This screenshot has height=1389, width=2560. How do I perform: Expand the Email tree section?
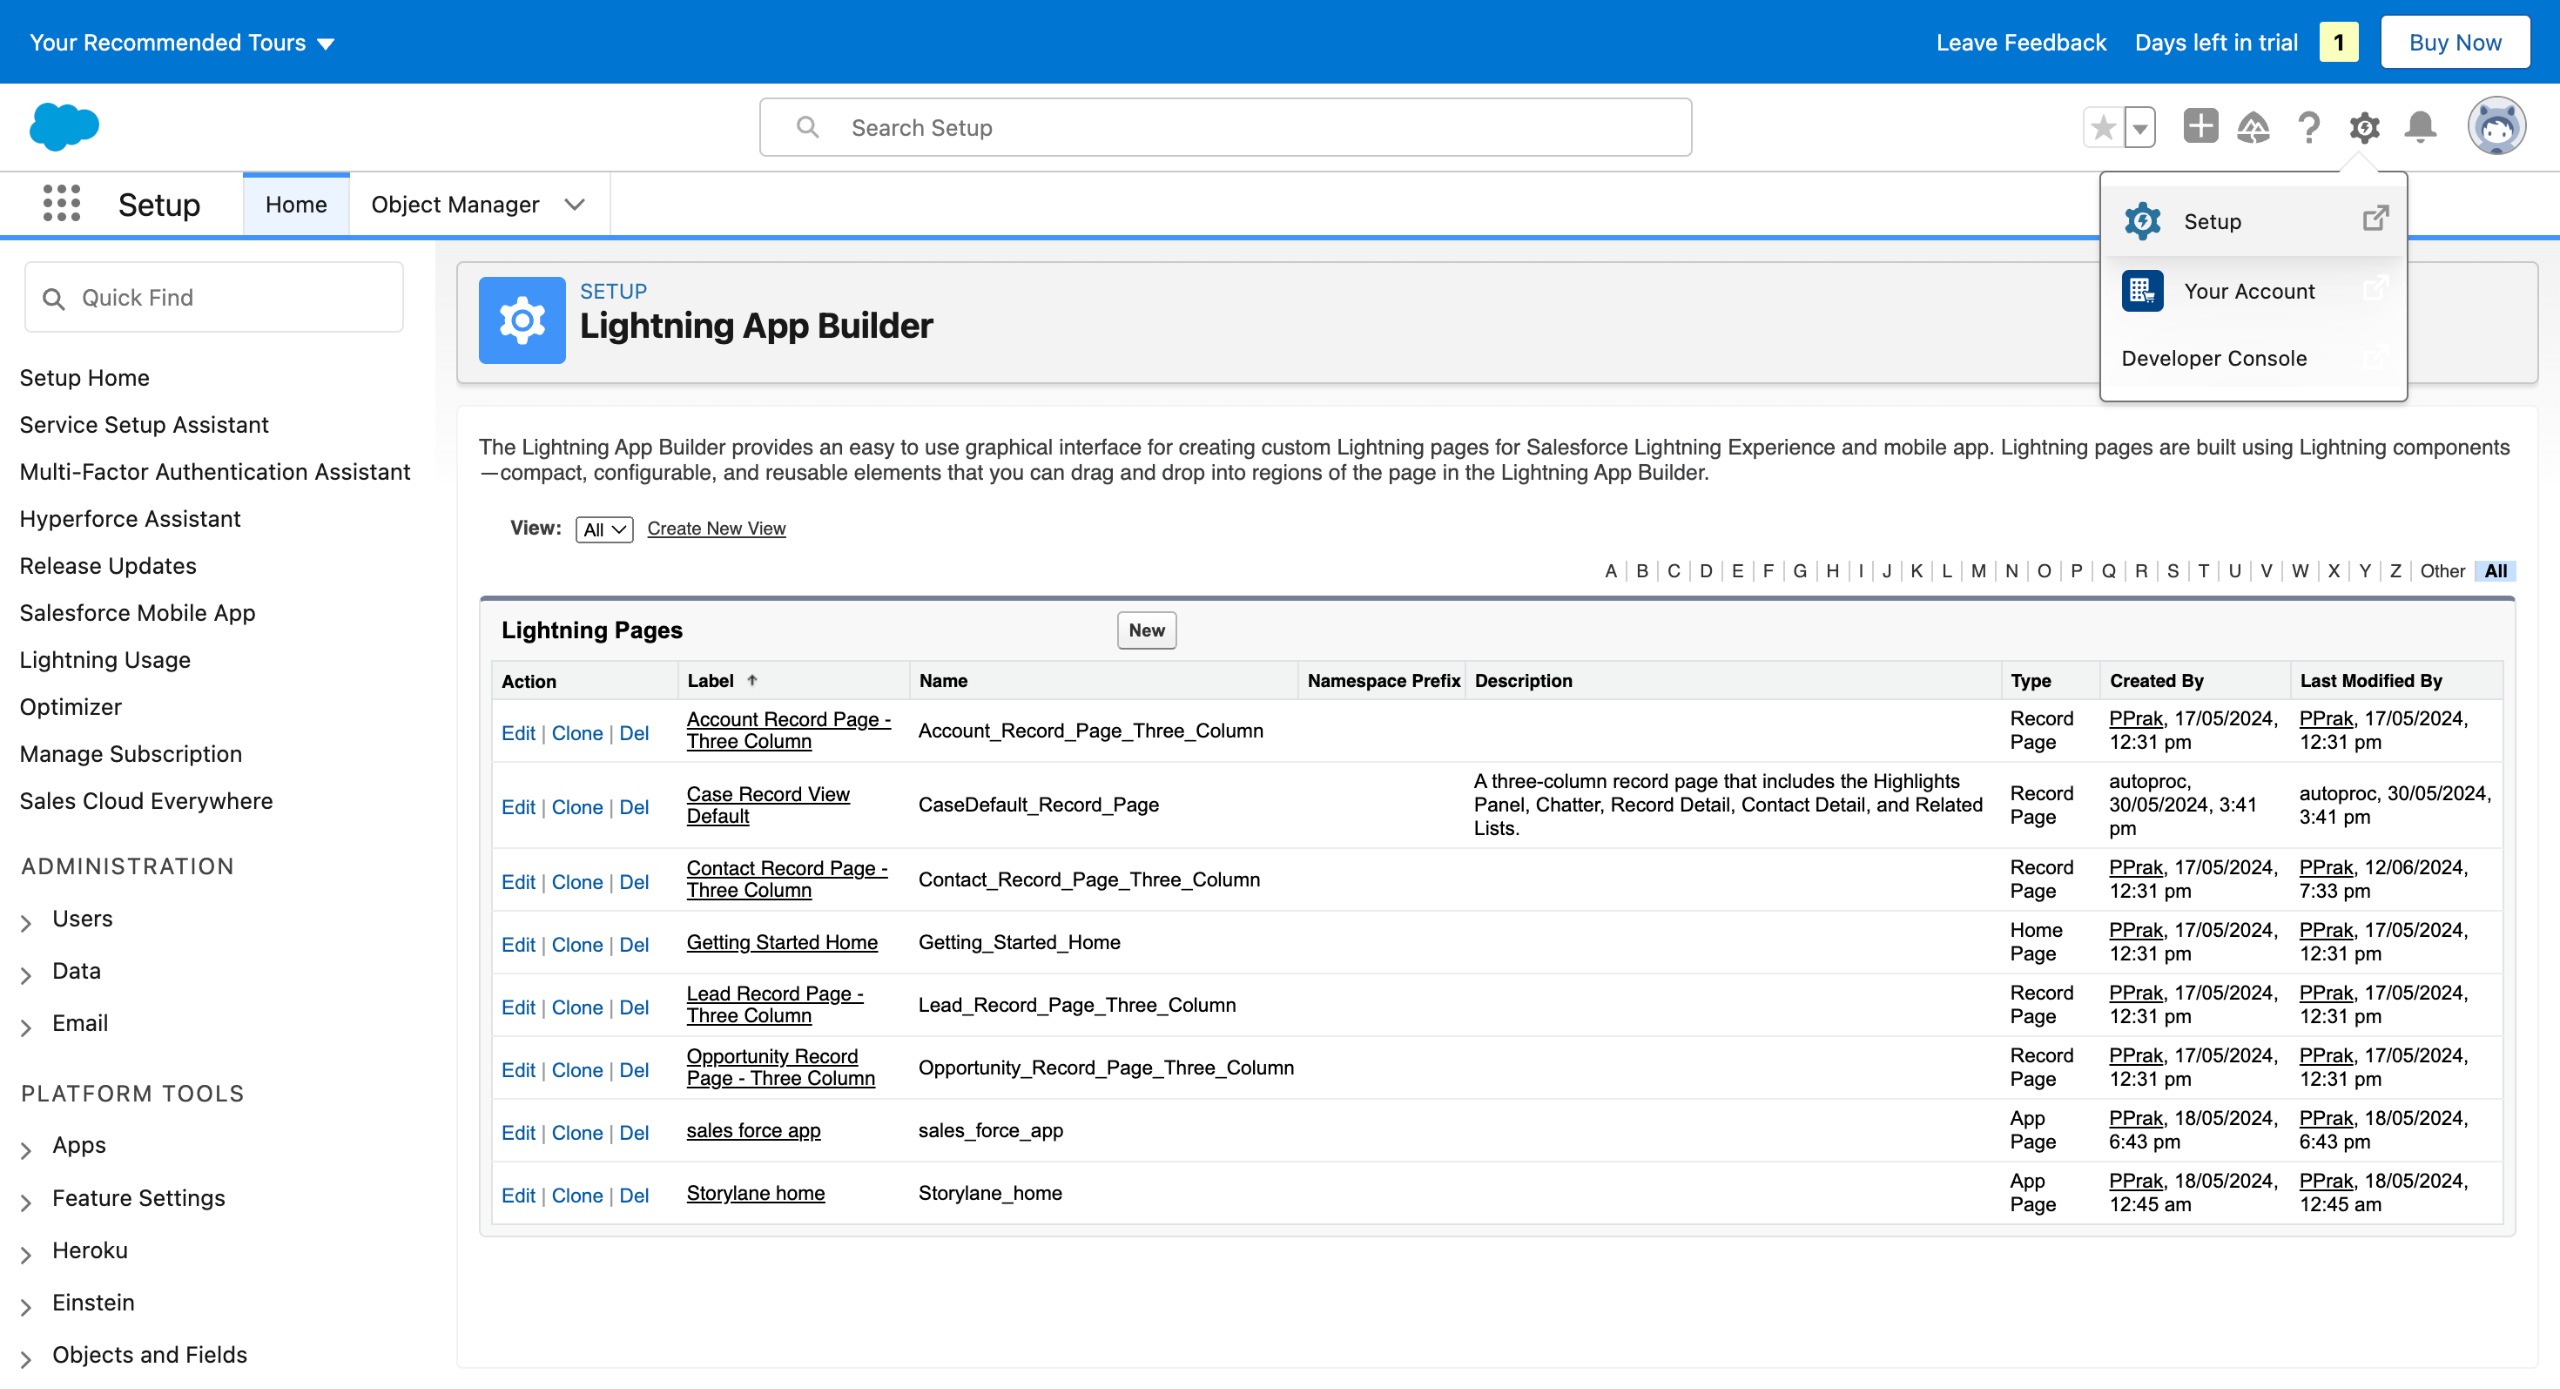[26, 1026]
